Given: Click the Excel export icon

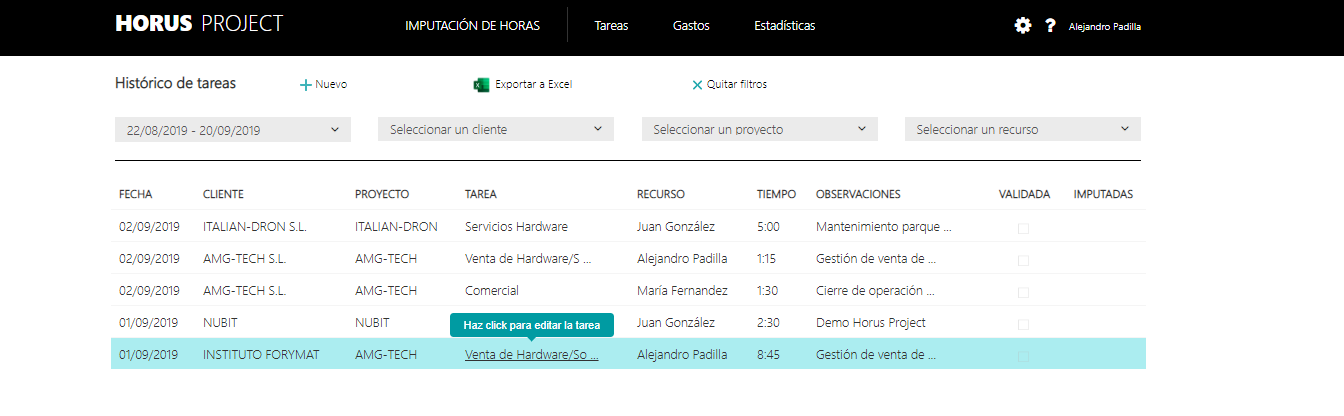Looking at the screenshot, I should click(x=481, y=85).
